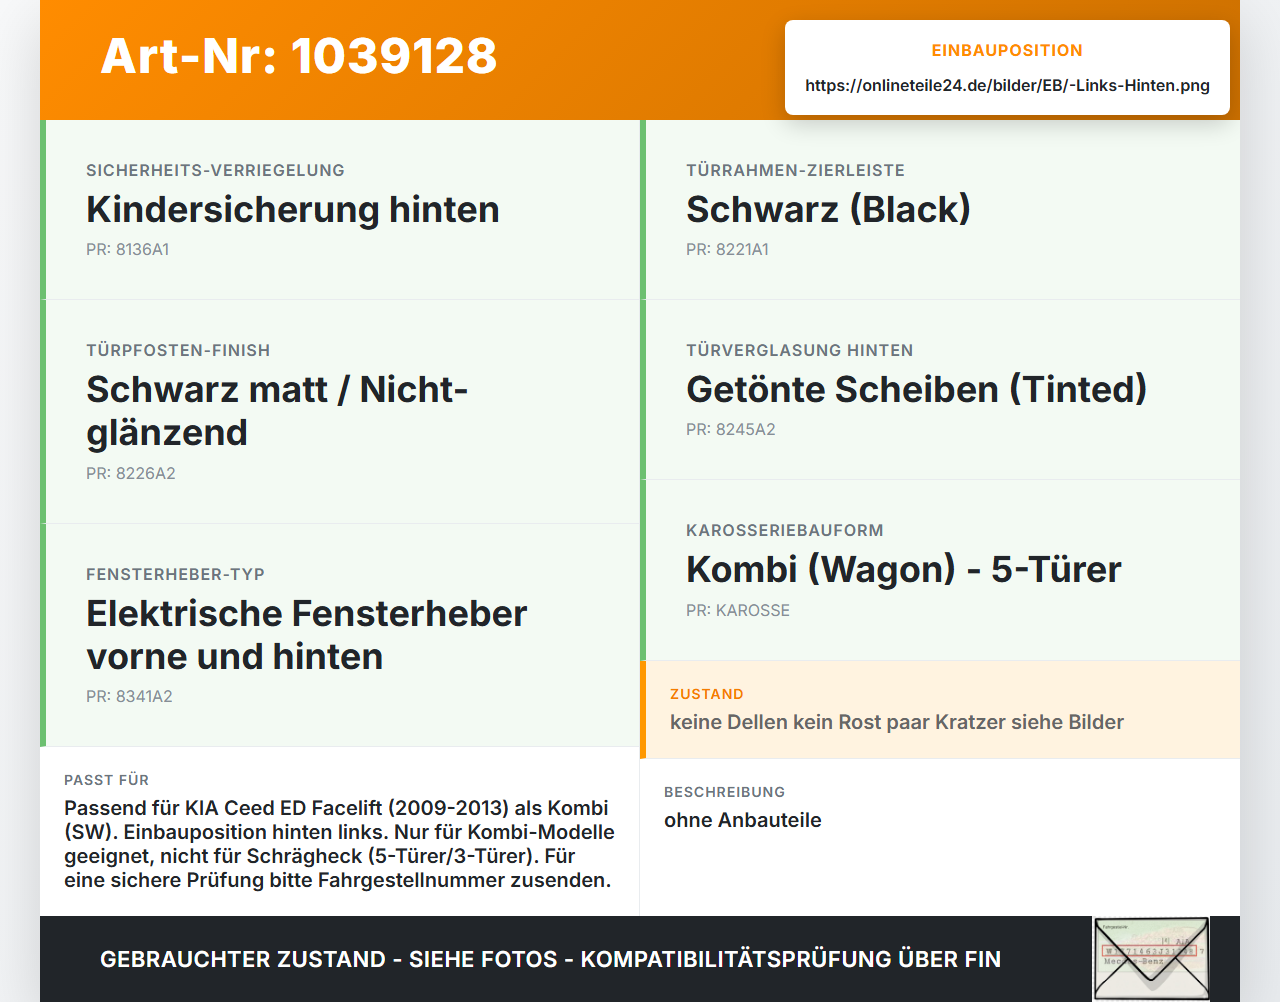Select the PASST FÜR compatibility text
1280x1002 pixels.
339,844
